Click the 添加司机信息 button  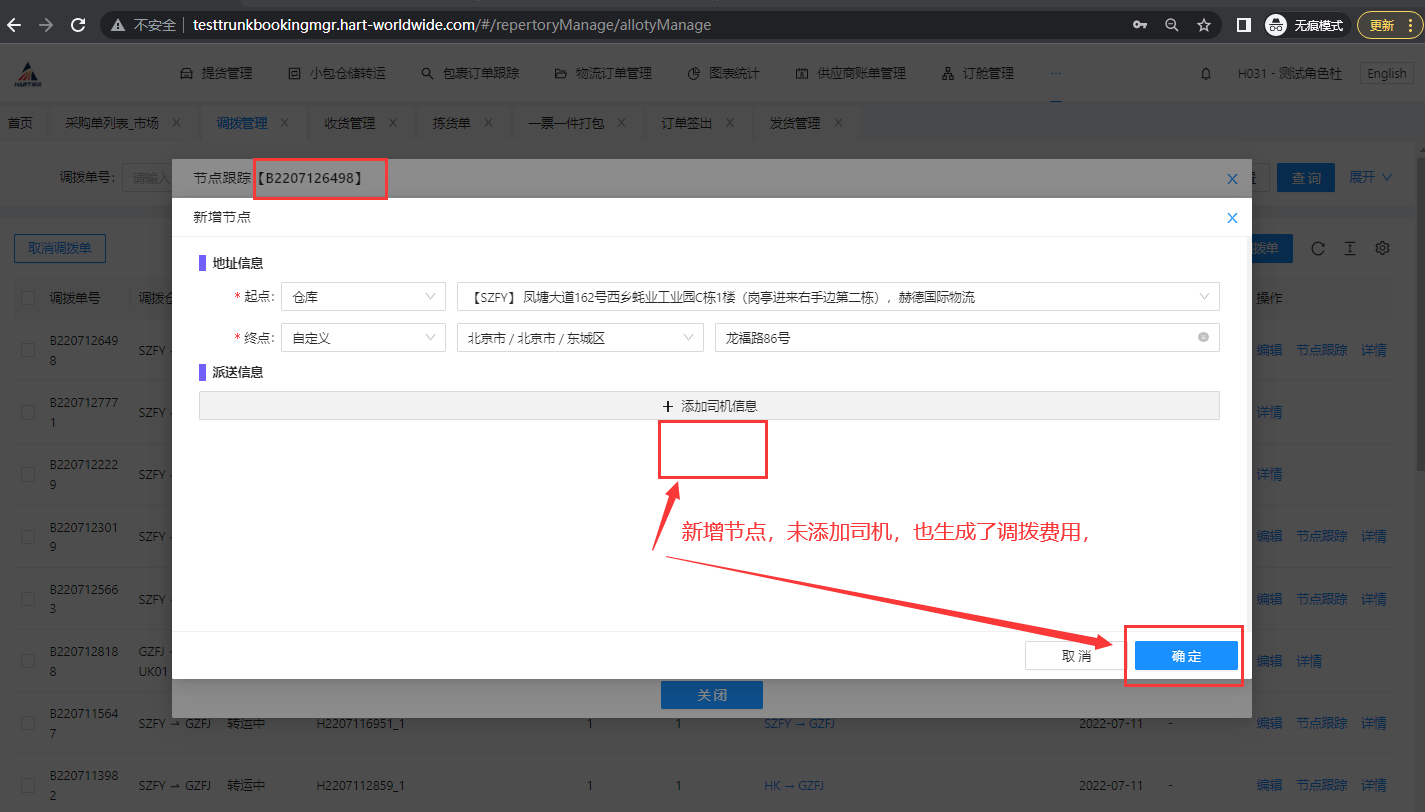pos(709,406)
